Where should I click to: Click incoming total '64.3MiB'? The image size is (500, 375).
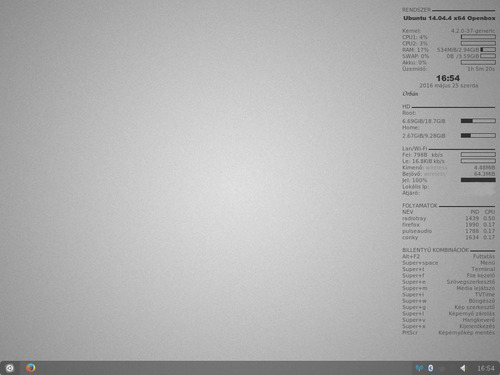click(x=484, y=174)
